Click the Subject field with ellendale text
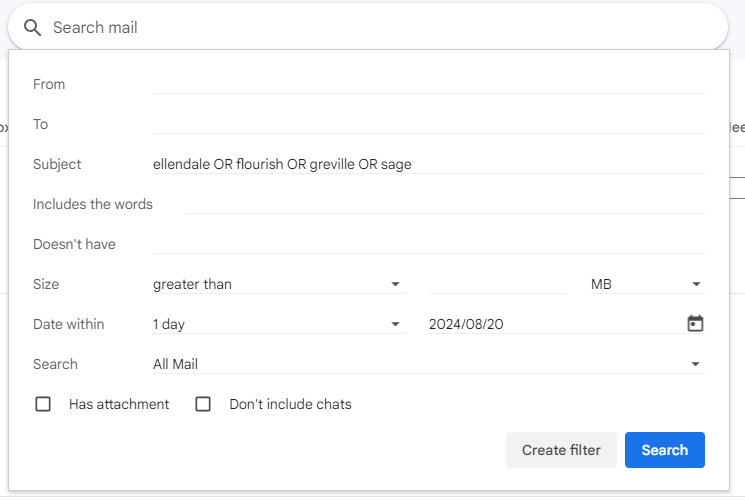 [429, 164]
